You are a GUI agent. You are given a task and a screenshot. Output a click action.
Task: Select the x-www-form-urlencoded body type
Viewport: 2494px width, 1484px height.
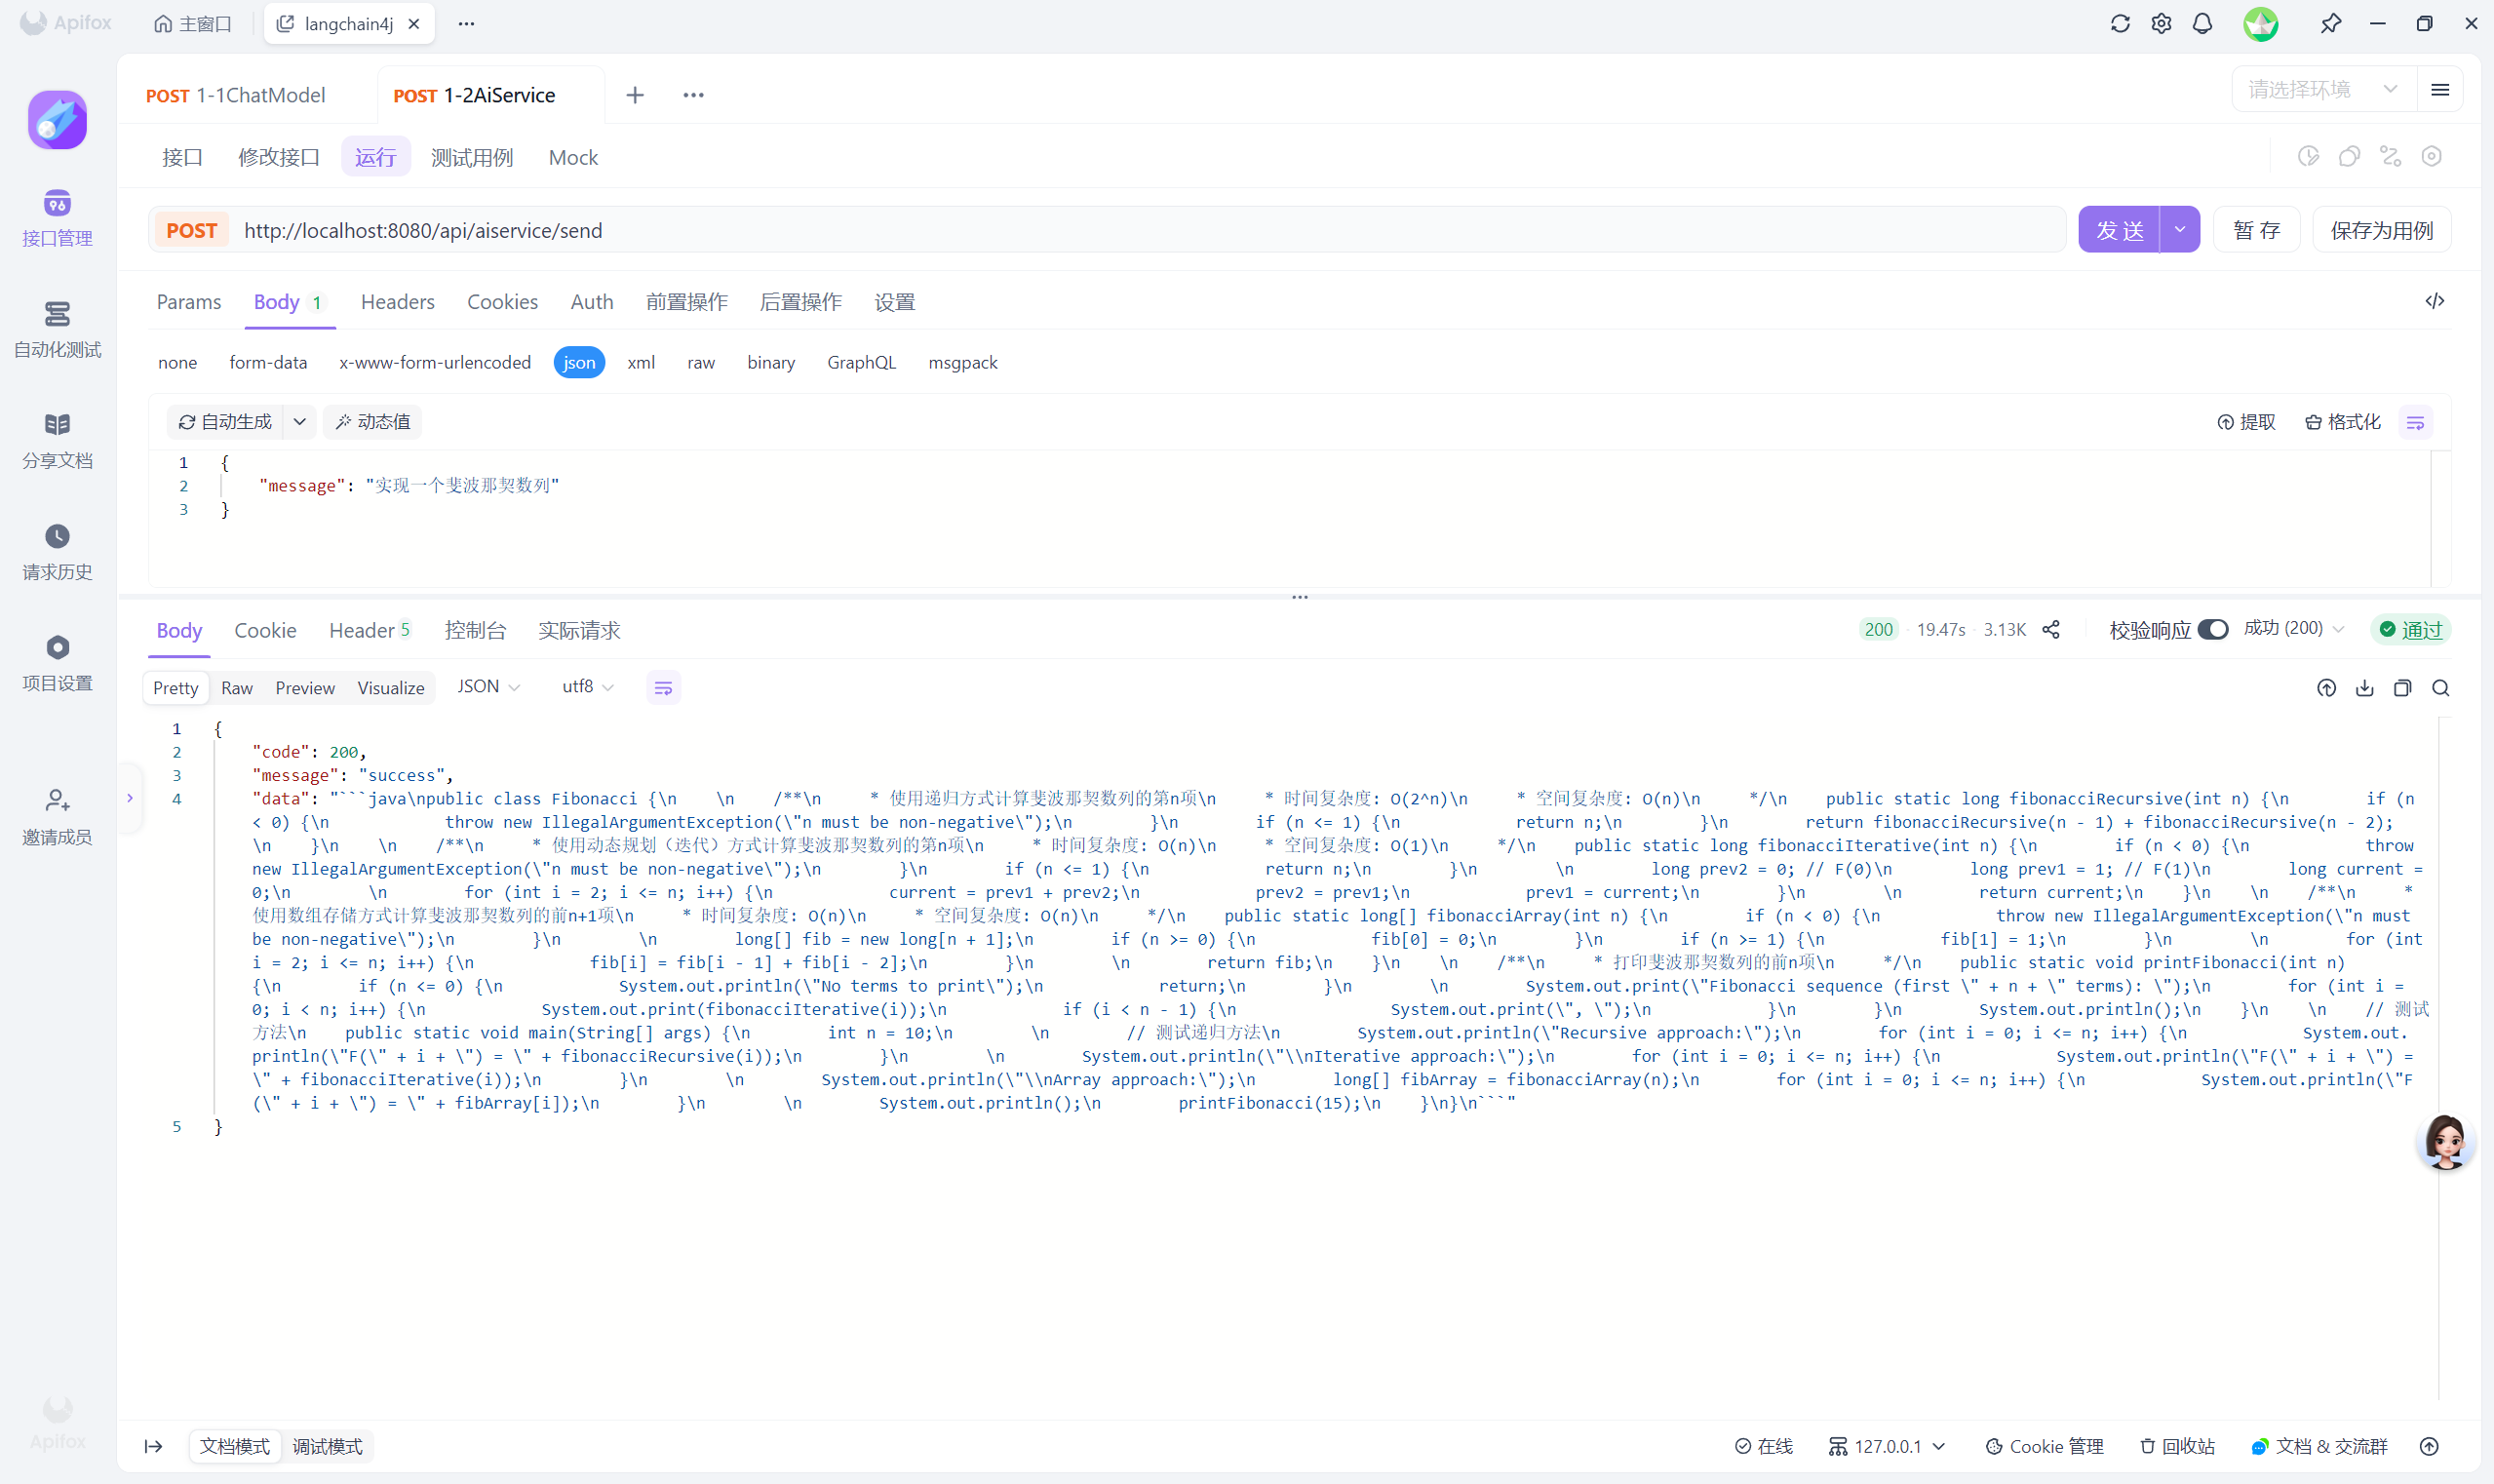pyautogui.click(x=435, y=363)
